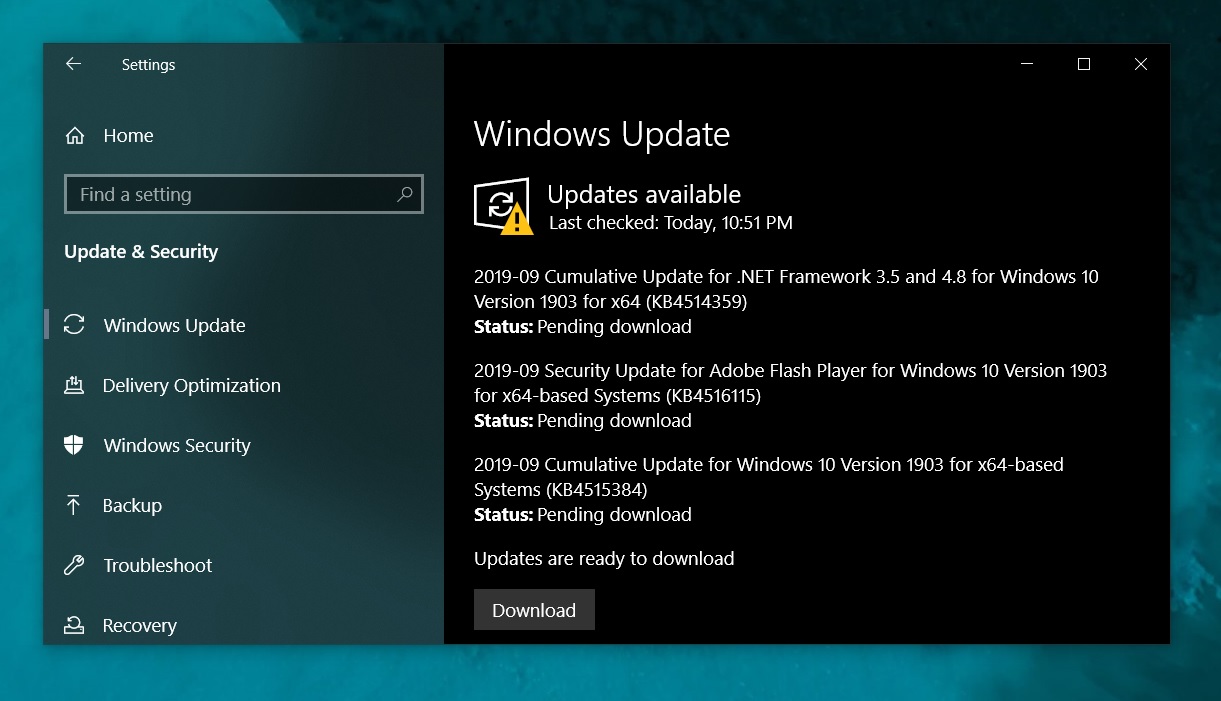Viewport: 1221px width, 701px height.
Task: Click the Update & Security heading
Action: (x=141, y=252)
